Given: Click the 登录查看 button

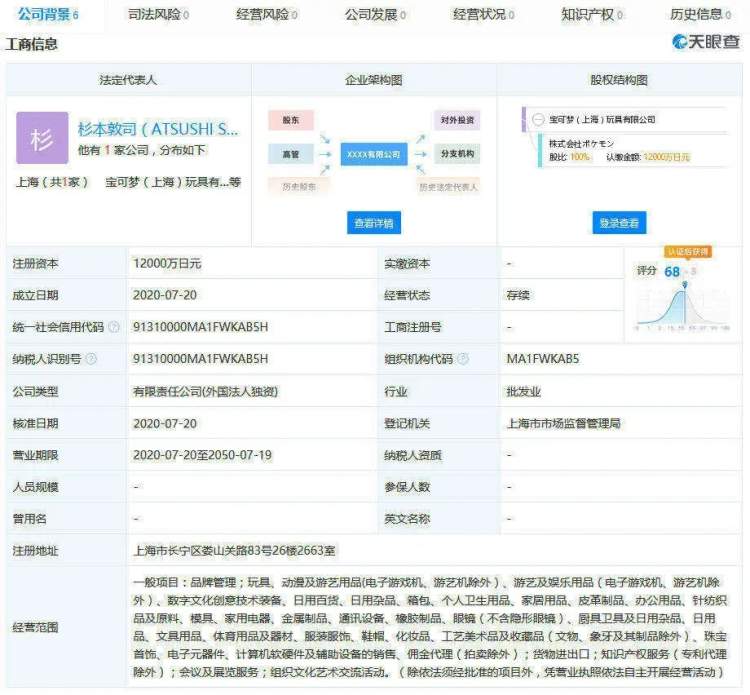Looking at the screenshot, I should click(619, 223).
